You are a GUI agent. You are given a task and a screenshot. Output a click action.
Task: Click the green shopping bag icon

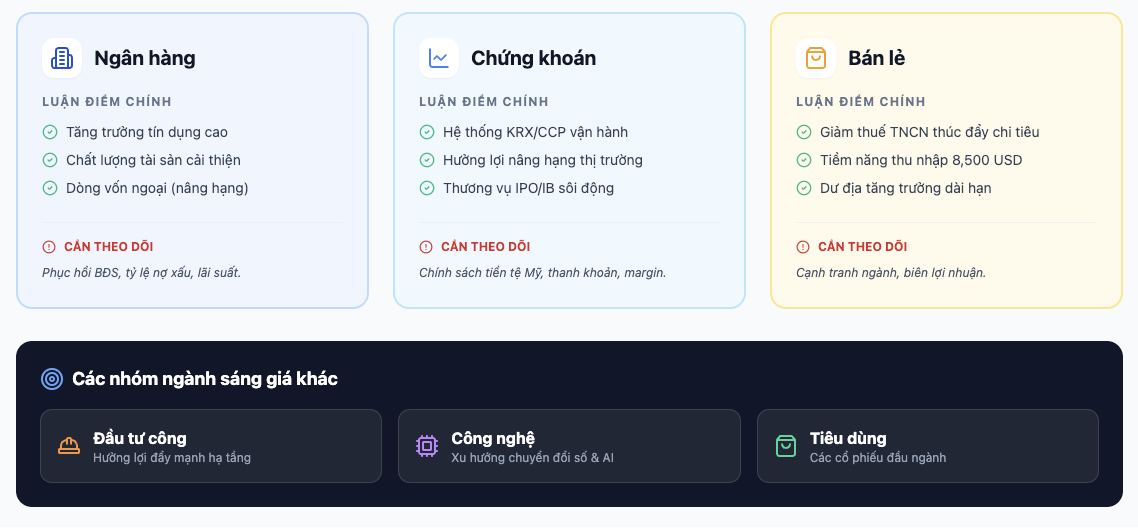tap(786, 446)
